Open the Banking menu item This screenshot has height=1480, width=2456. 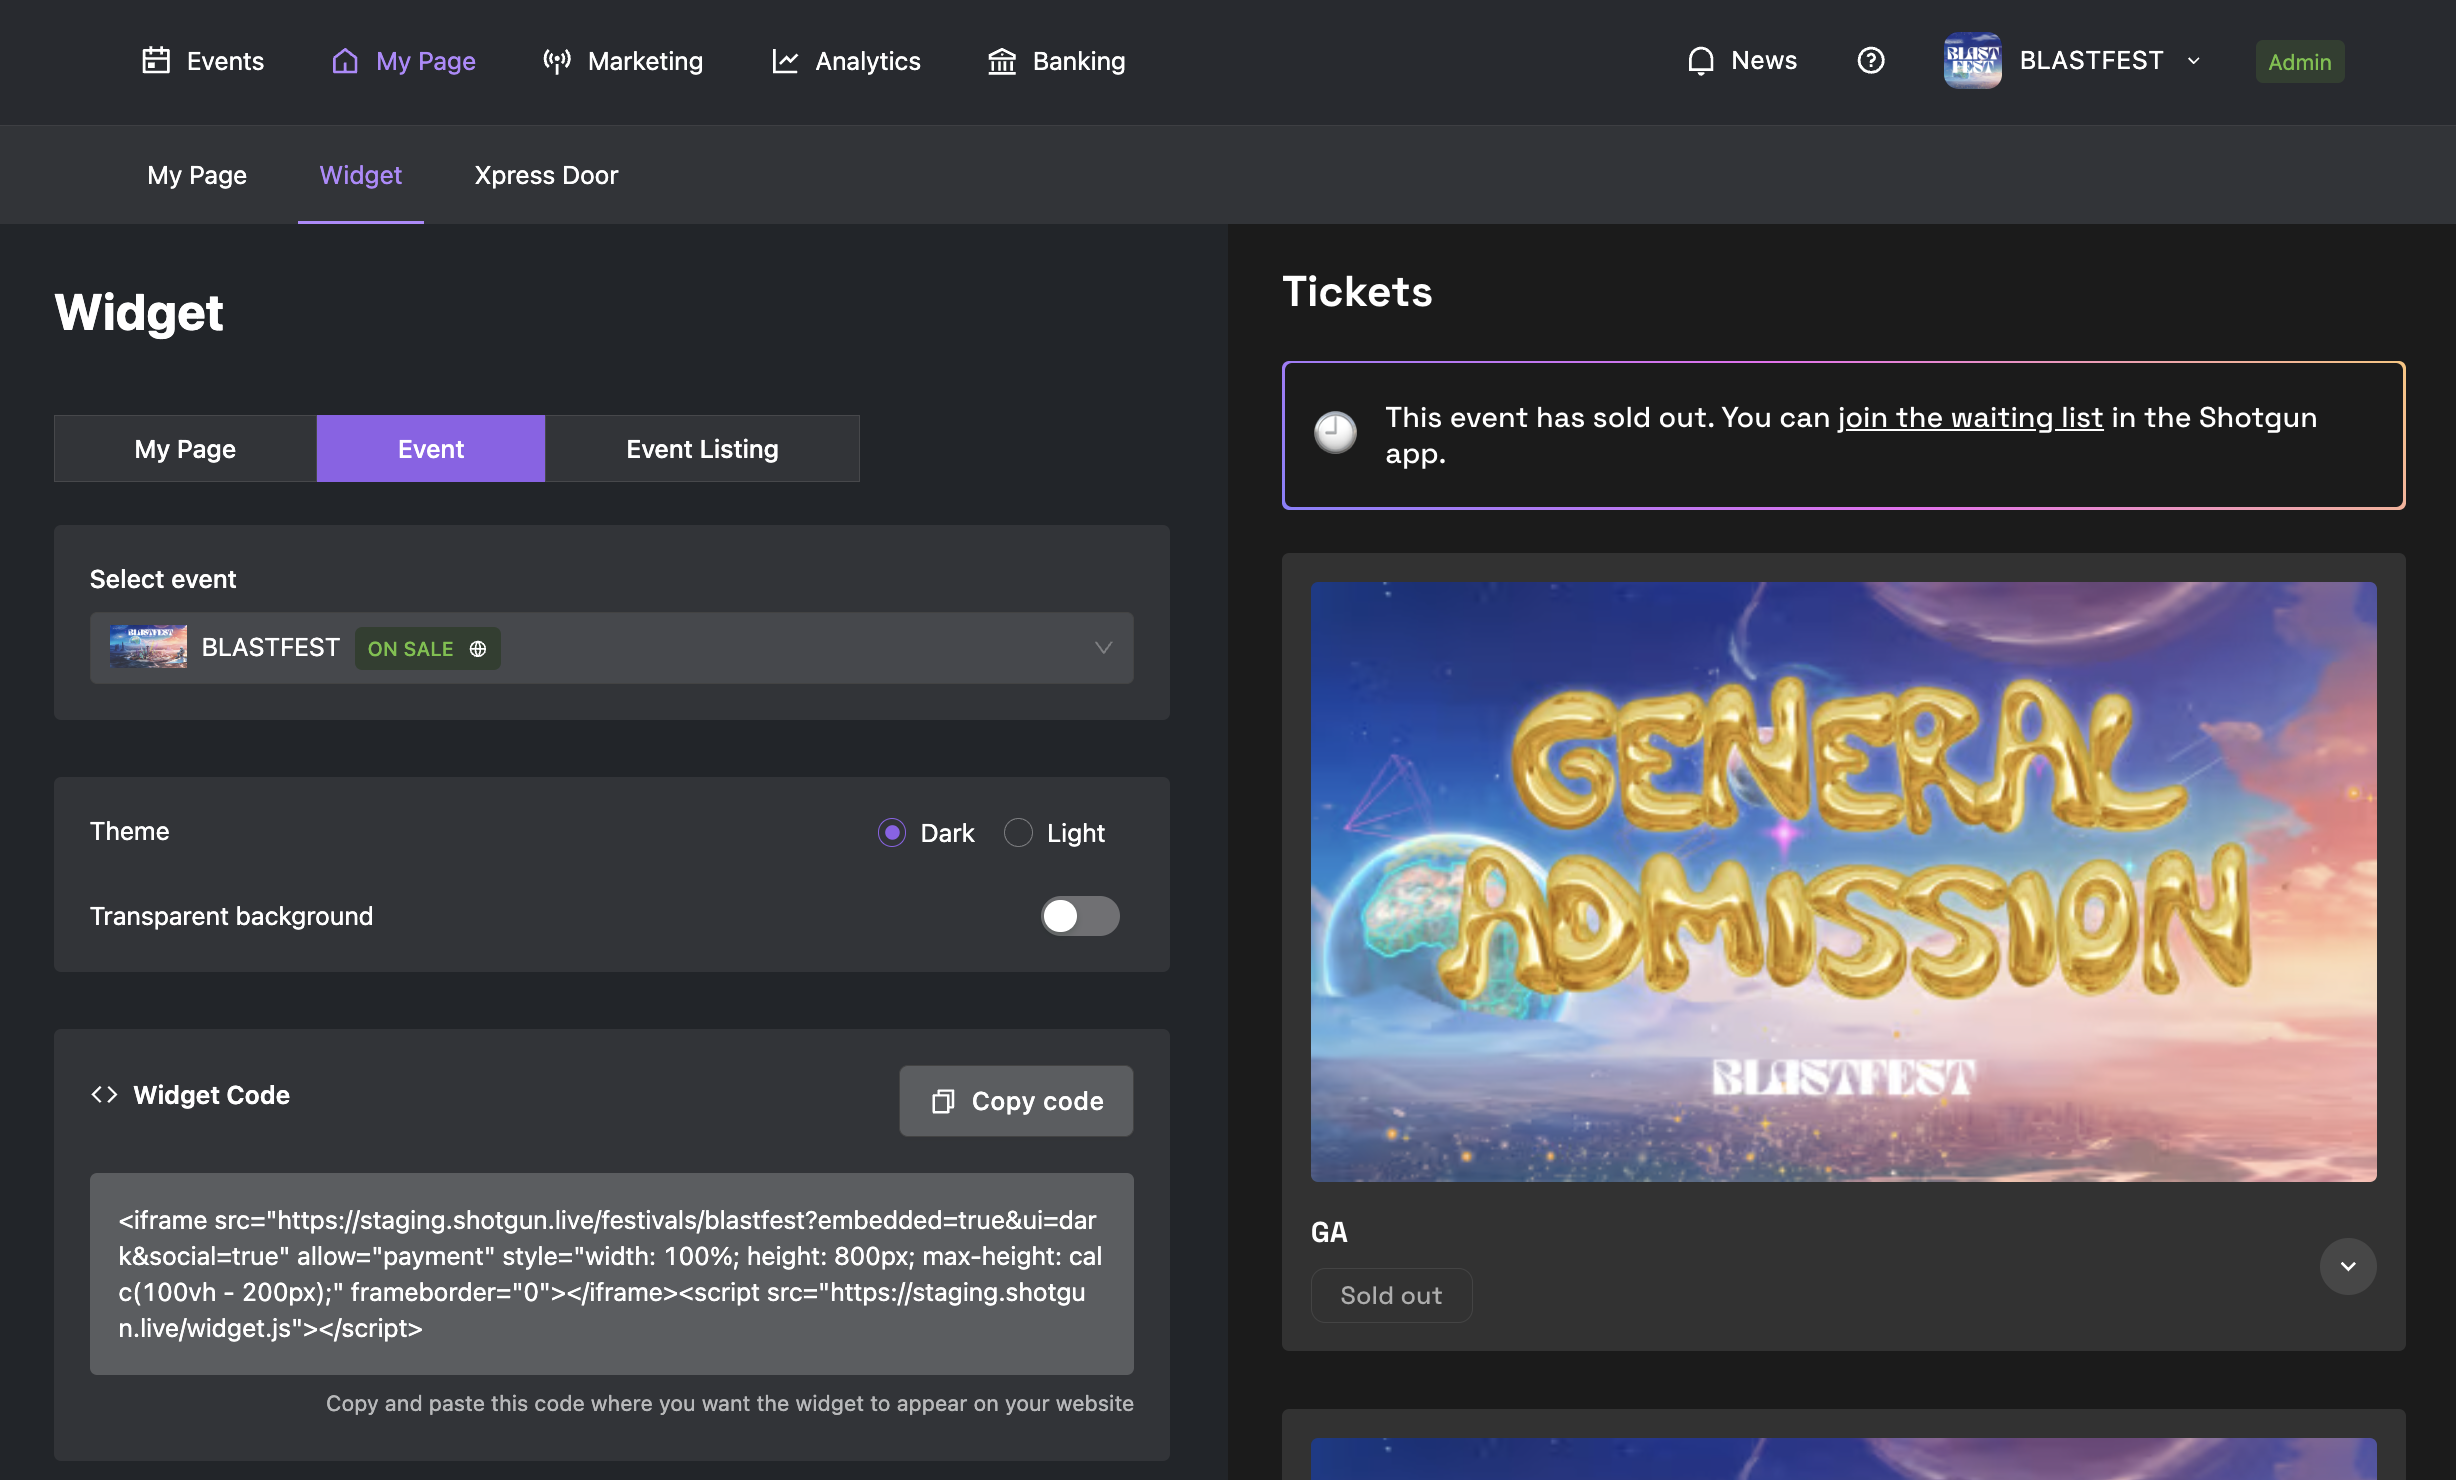click(1057, 61)
